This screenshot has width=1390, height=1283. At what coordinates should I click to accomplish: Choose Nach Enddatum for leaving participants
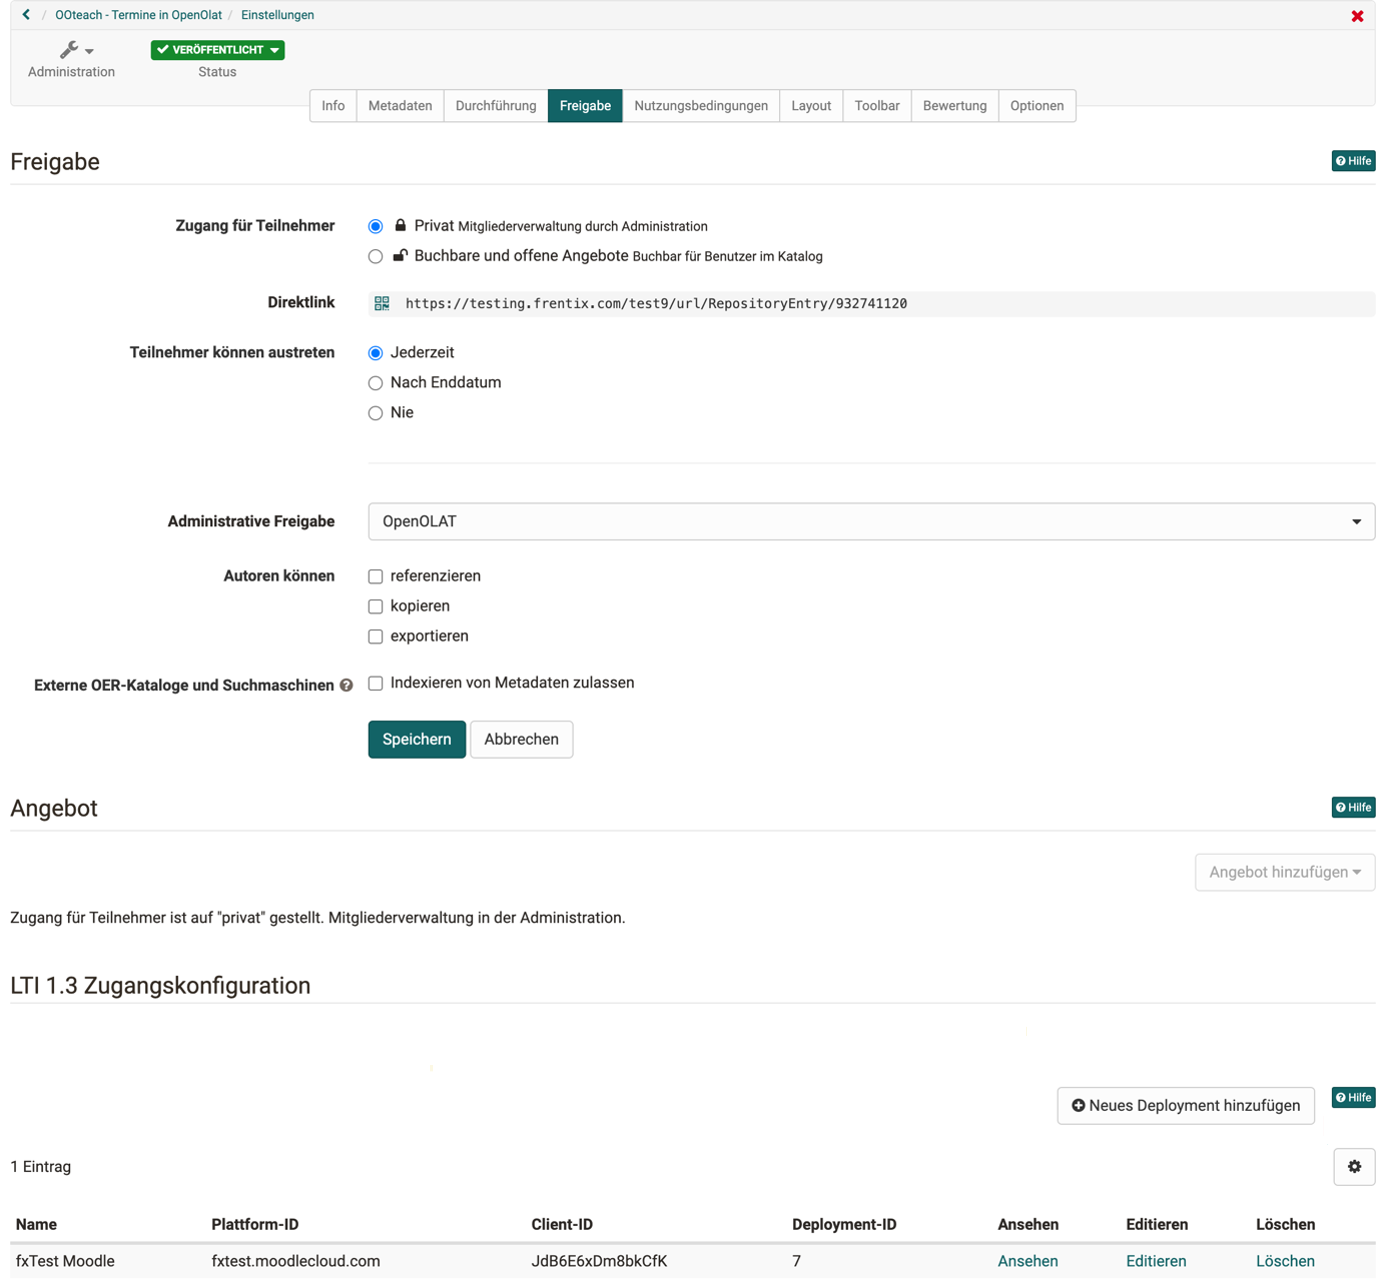[x=376, y=383]
